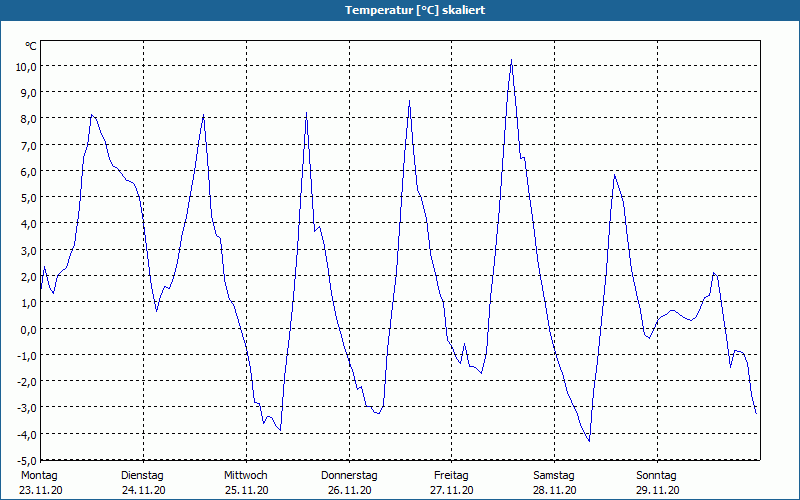Click the Saturday afternoon peak near 6°C
Screen dimensions: 800x500
point(615,174)
